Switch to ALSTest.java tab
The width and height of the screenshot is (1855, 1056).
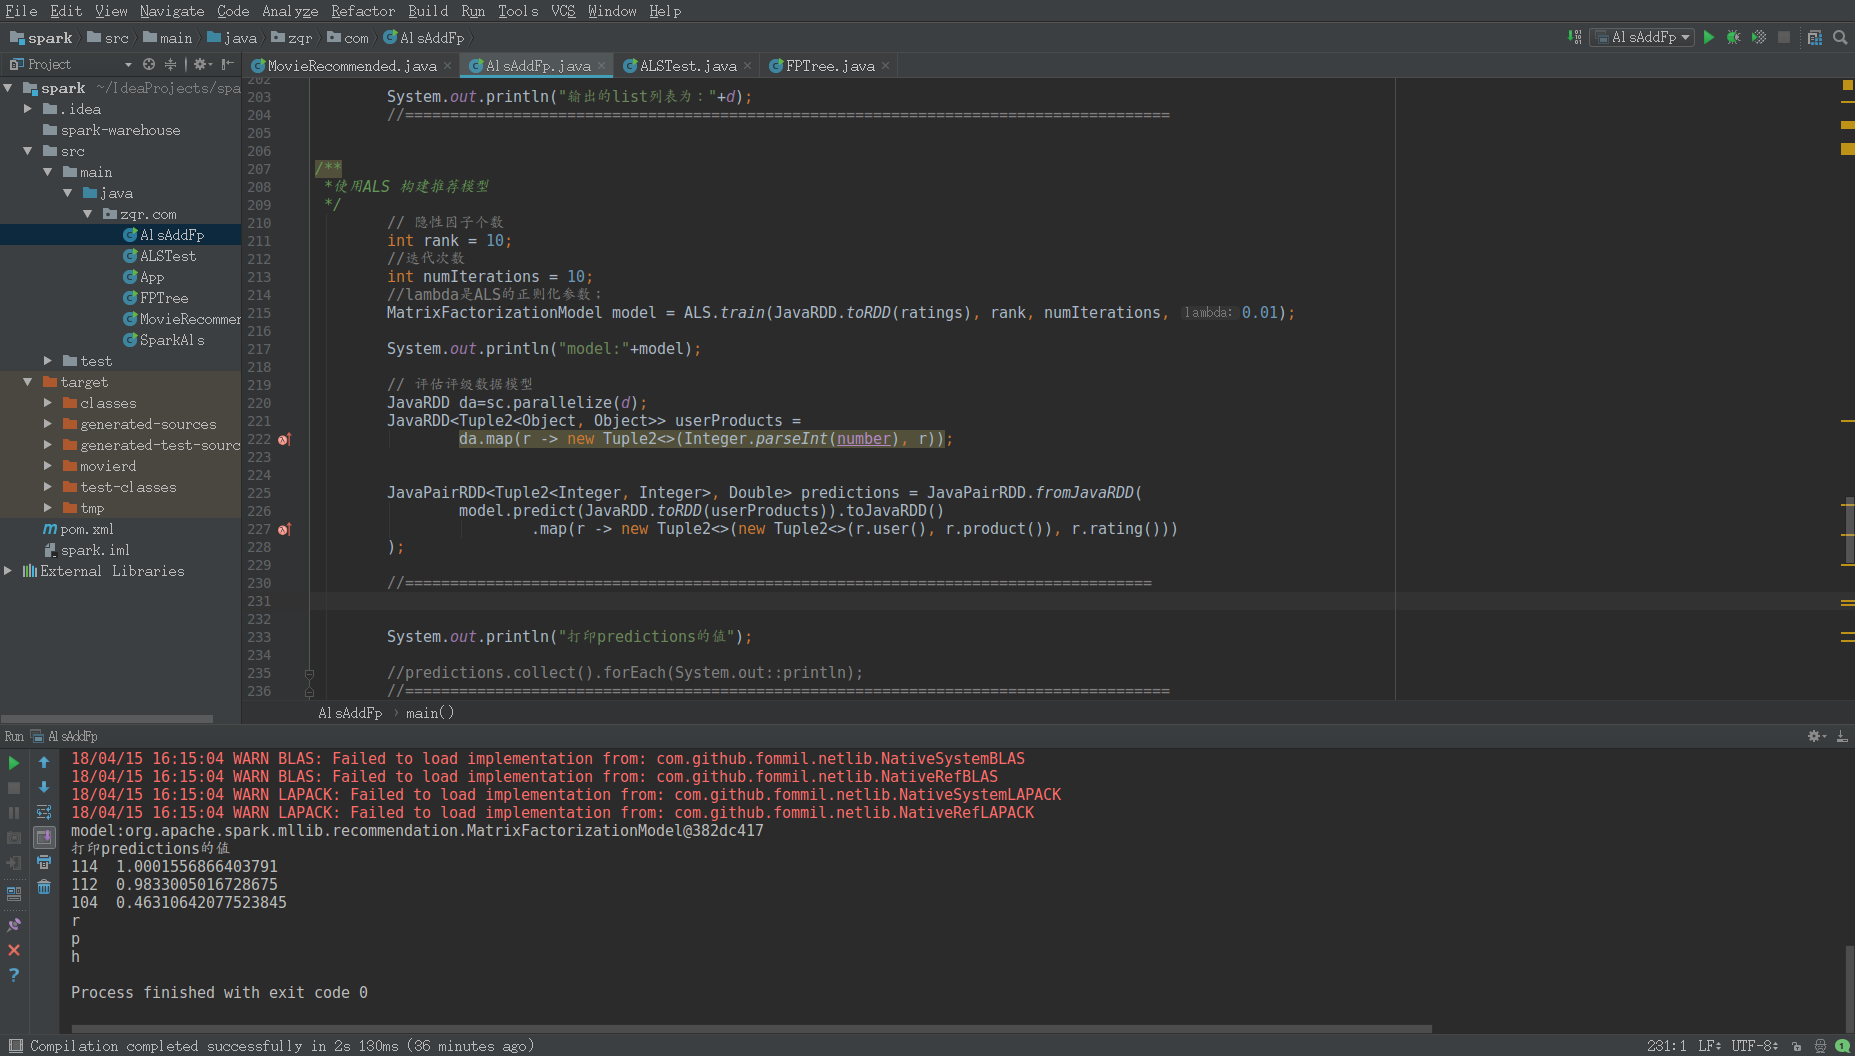(x=687, y=66)
